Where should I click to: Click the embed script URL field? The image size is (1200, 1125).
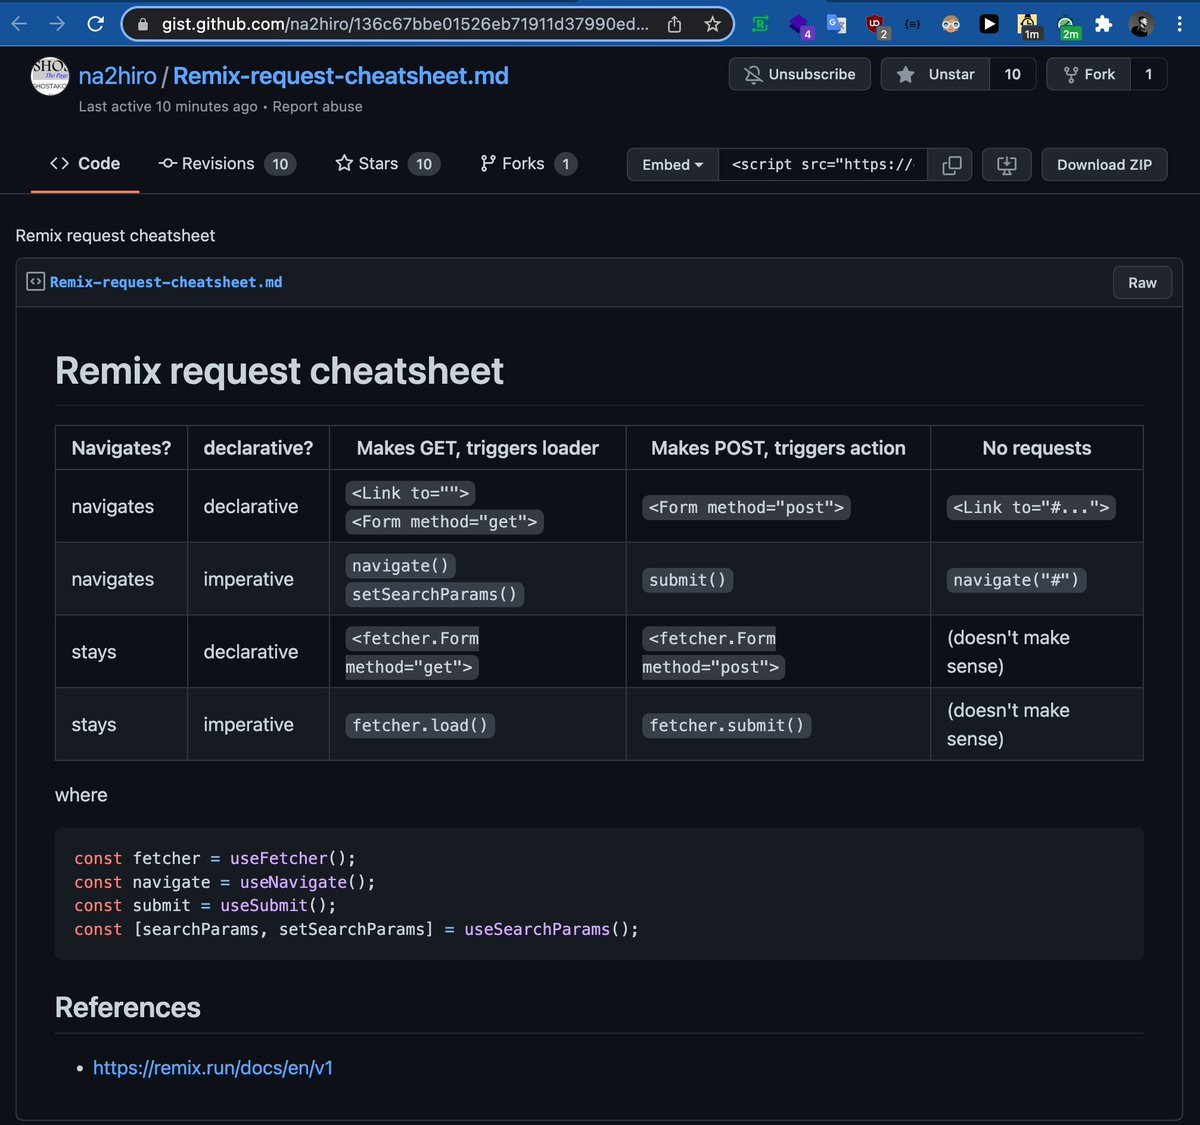(822, 165)
